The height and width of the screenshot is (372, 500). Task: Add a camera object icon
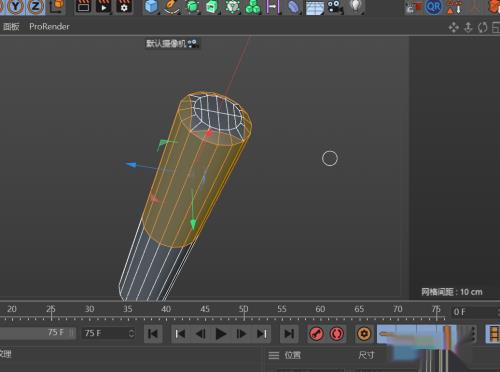tap(335, 7)
